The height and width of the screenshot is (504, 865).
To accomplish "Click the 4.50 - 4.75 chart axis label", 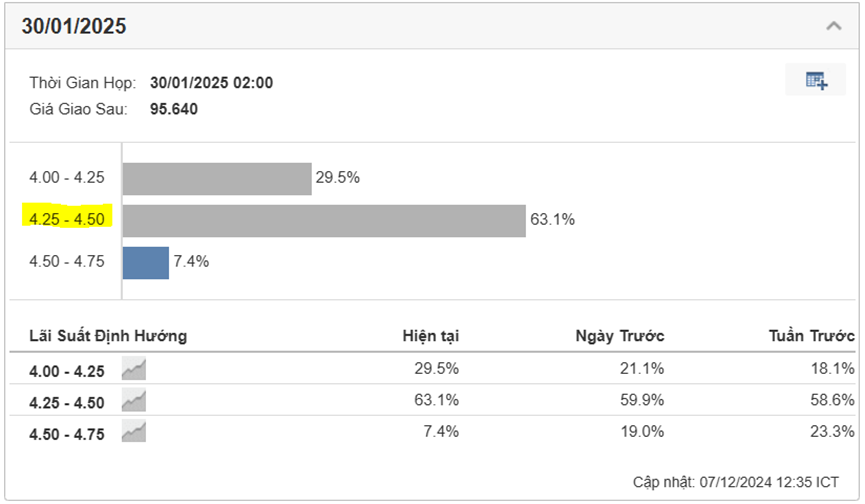I will [67, 262].
